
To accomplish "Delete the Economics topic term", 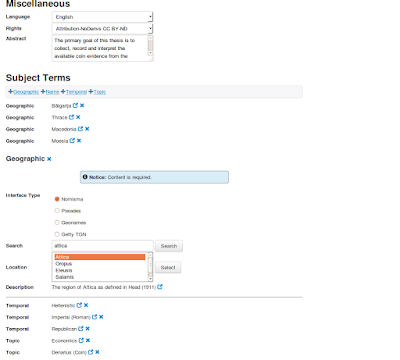I will (88, 340).
